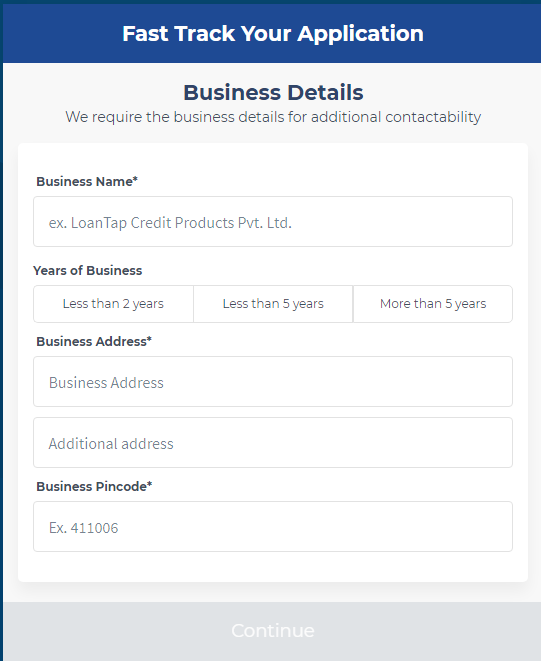Click into the Business Address field
Screen dimensions: 541x661
[273, 382]
